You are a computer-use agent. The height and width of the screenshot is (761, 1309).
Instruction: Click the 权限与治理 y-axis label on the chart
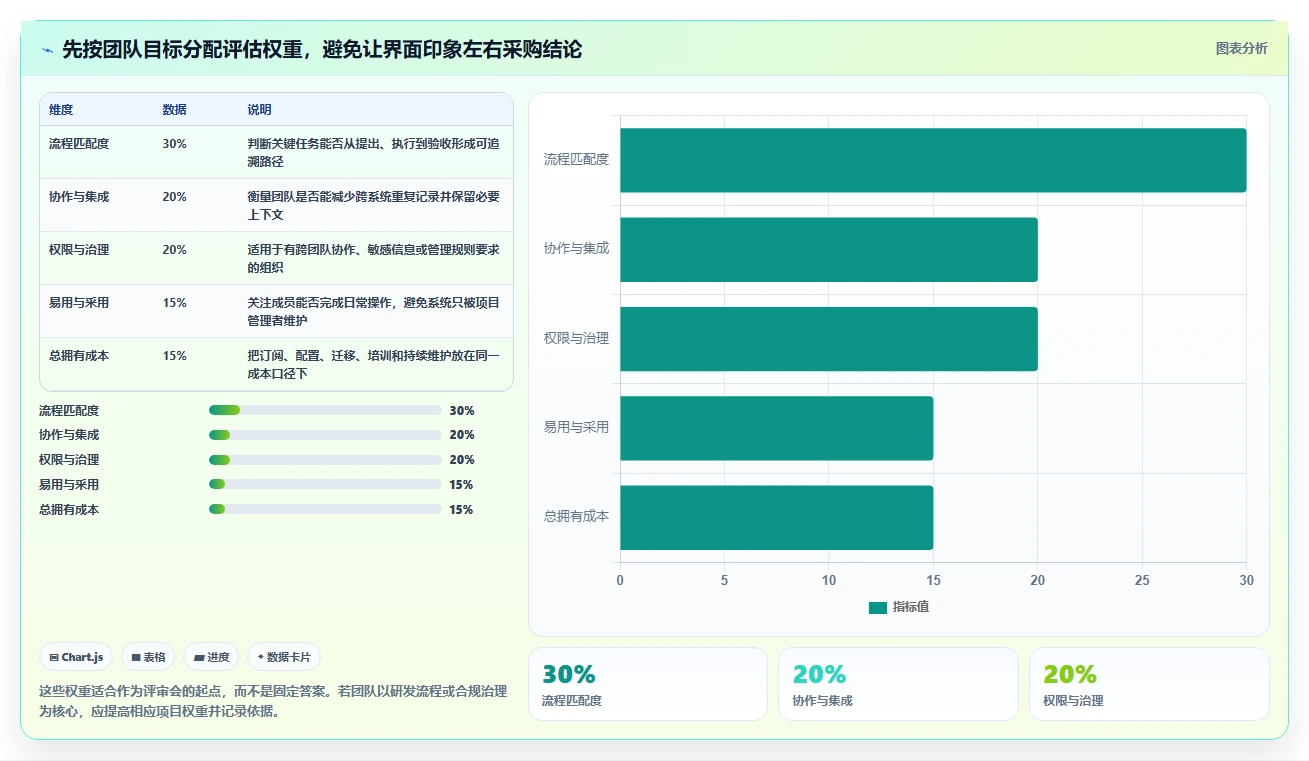pyautogui.click(x=576, y=338)
